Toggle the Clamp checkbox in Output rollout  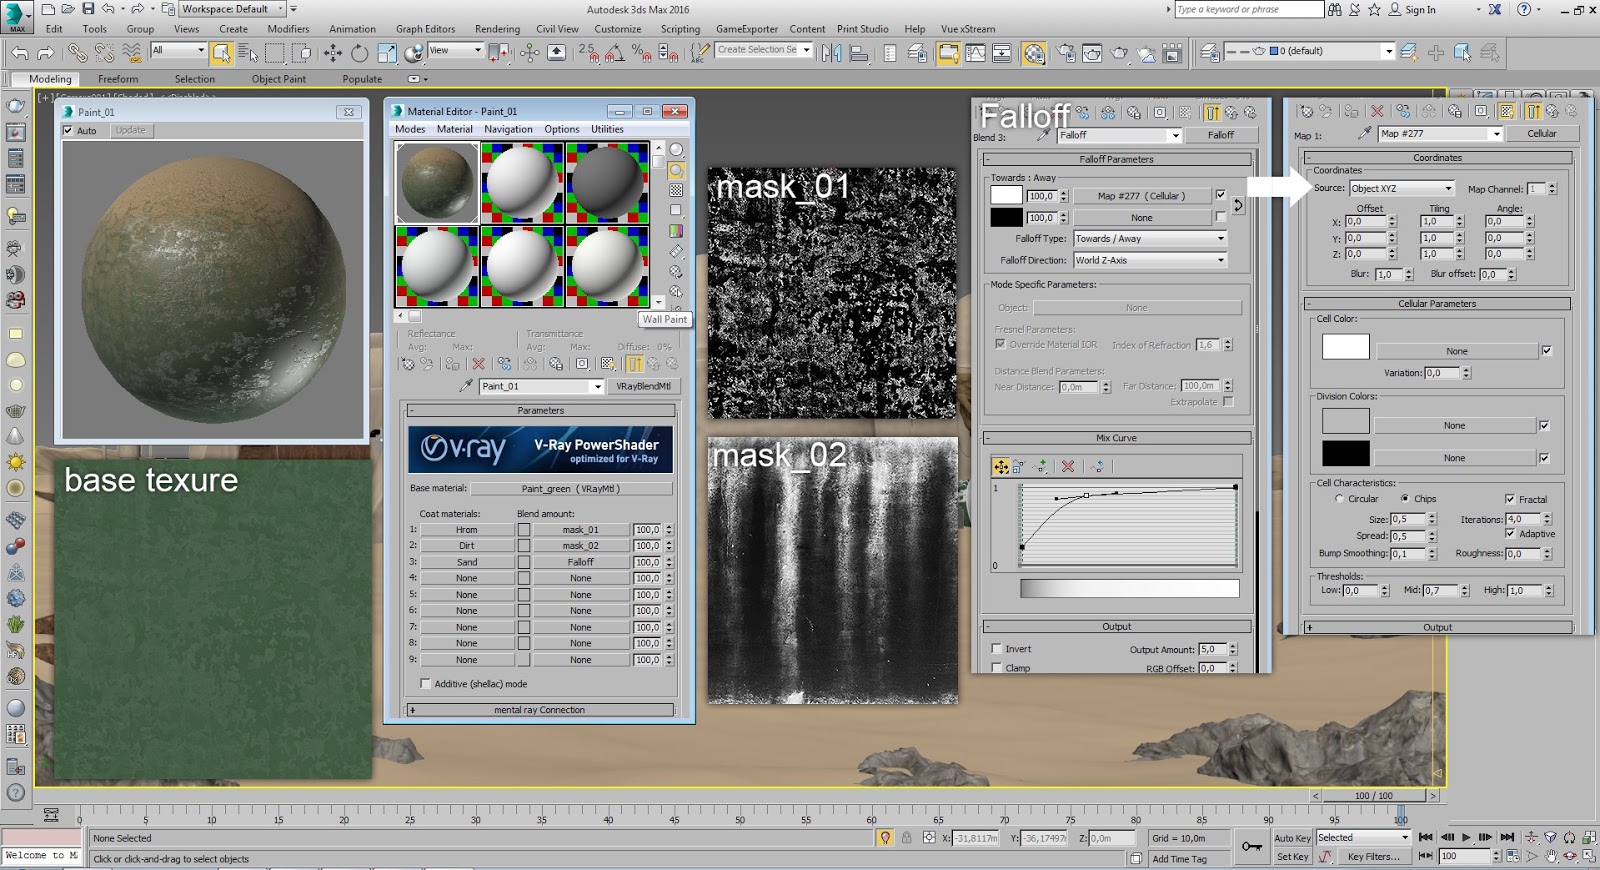(x=997, y=668)
